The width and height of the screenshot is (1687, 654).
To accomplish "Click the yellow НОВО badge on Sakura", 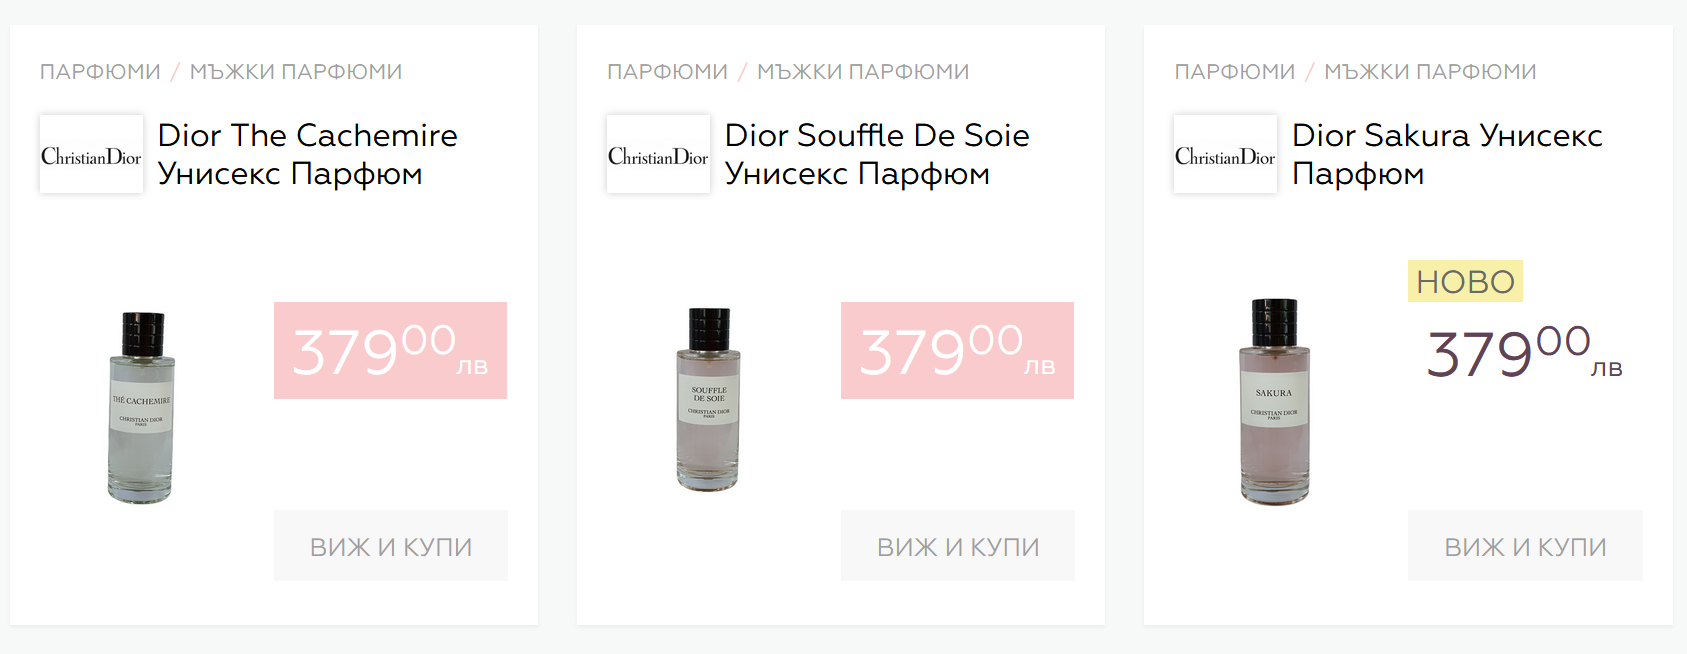I will click(1465, 281).
